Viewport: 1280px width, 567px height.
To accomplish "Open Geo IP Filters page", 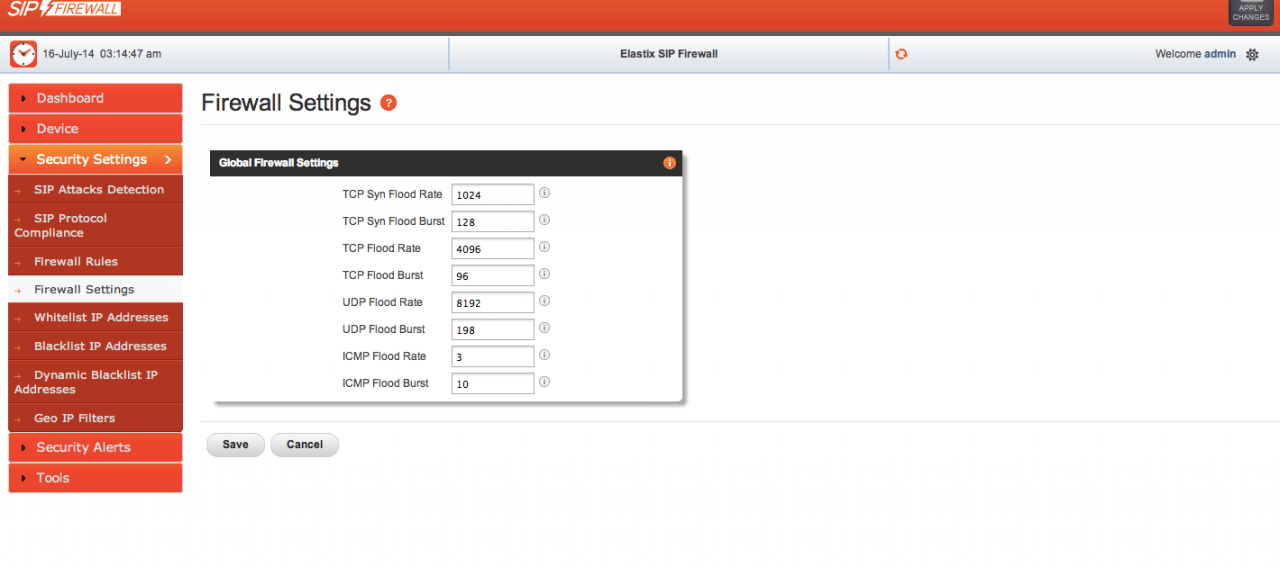I will 74,418.
